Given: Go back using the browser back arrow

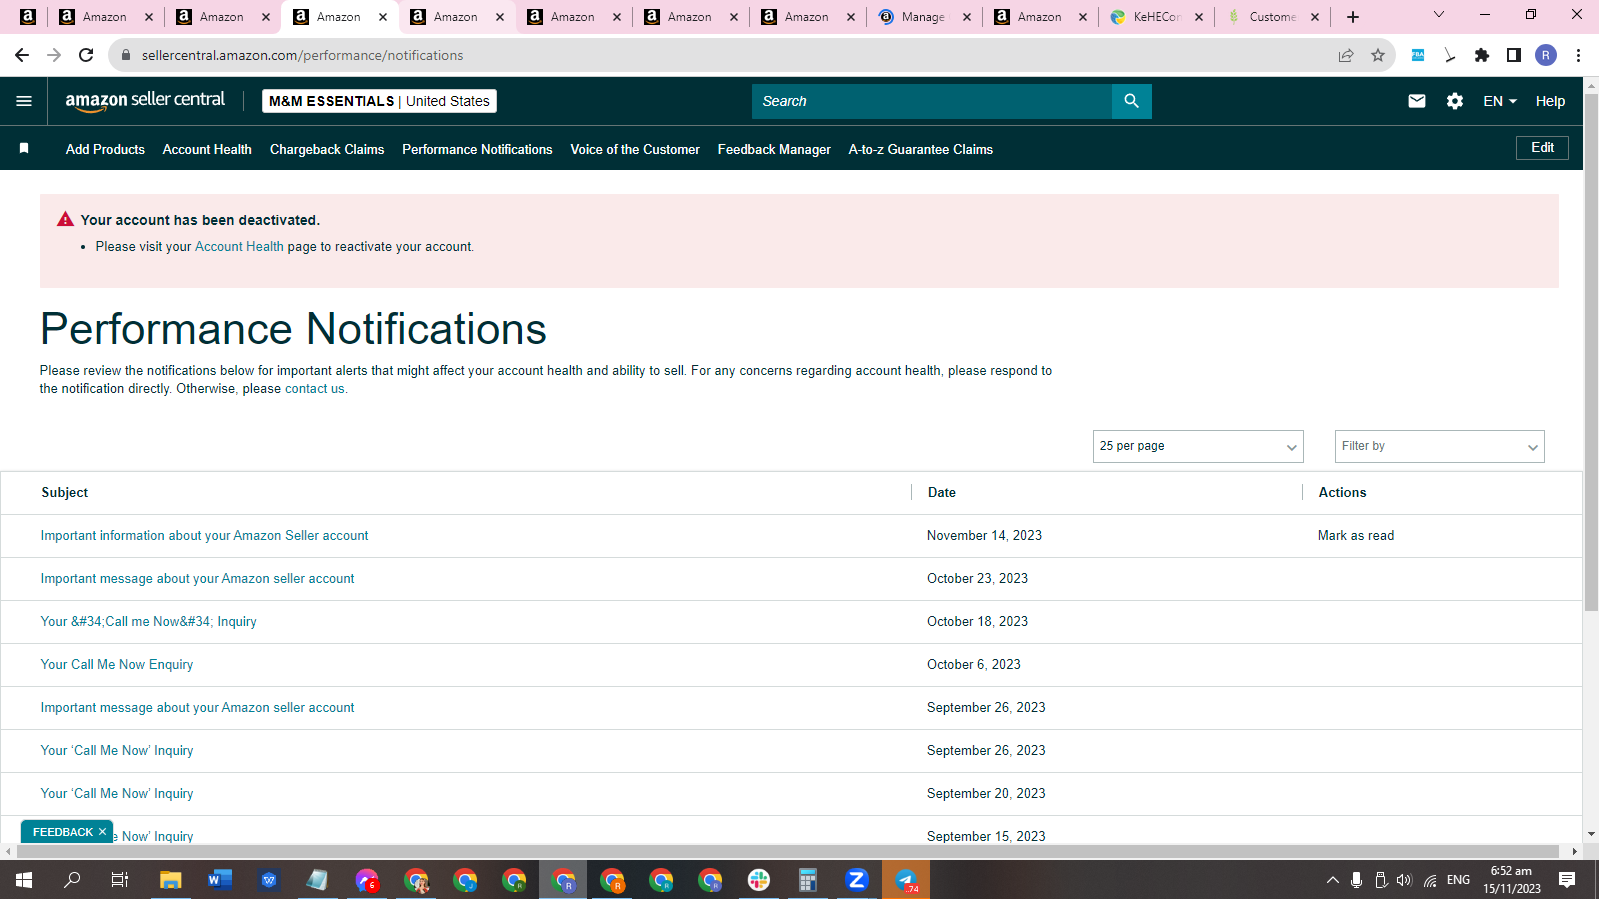Looking at the screenshot, I should (22, 55).
